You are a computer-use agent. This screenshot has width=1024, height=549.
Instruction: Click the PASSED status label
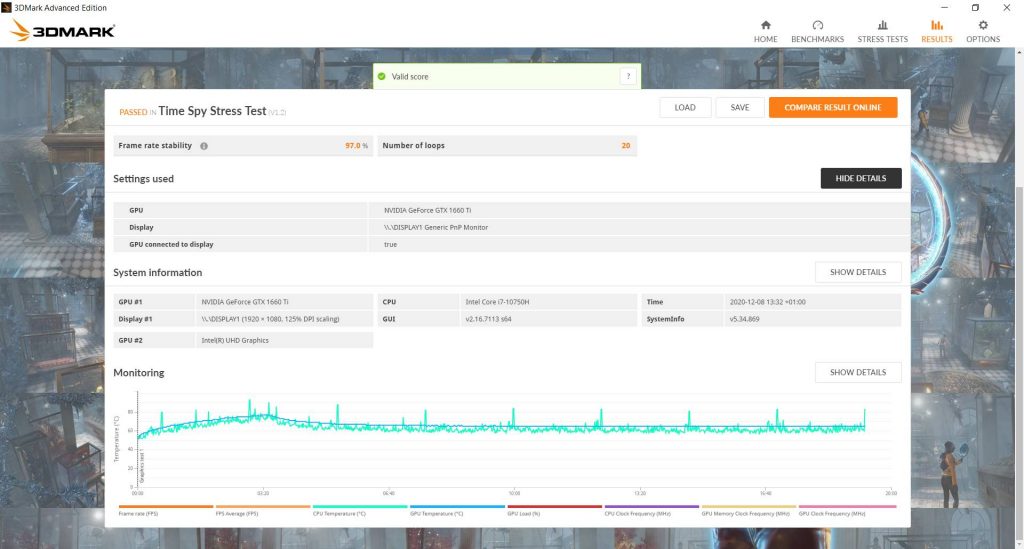click(x=133, y=112)
